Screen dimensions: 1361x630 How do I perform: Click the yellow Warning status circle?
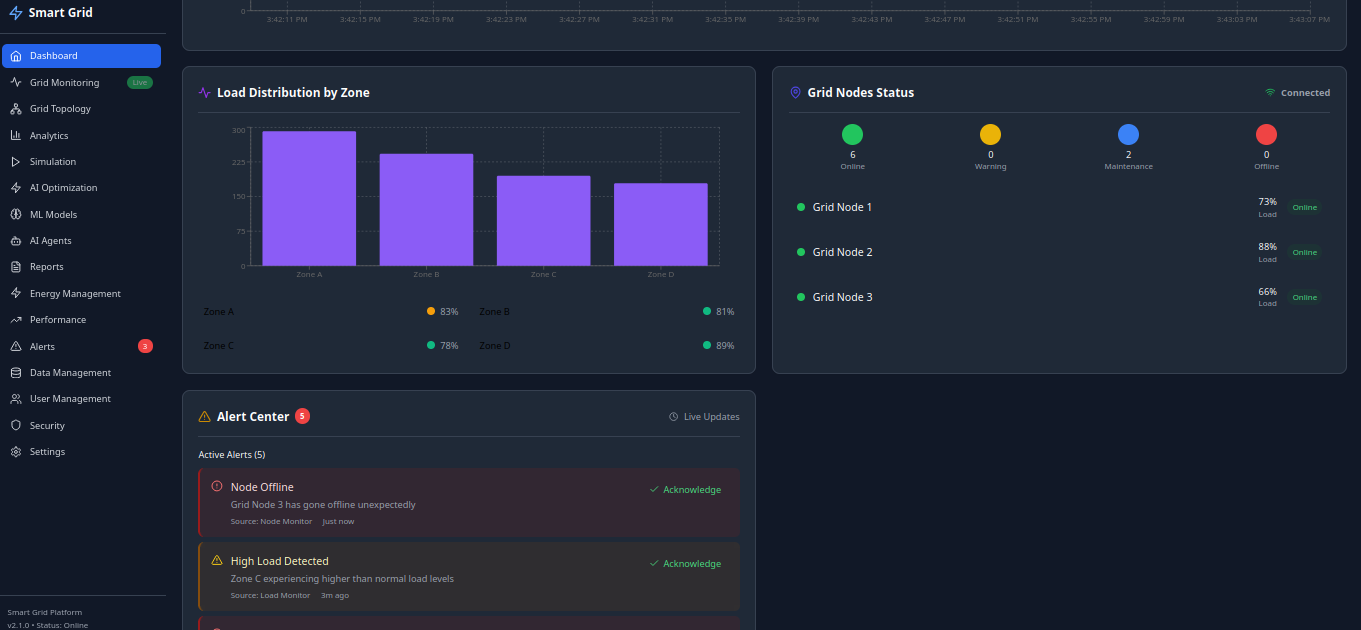990,134
